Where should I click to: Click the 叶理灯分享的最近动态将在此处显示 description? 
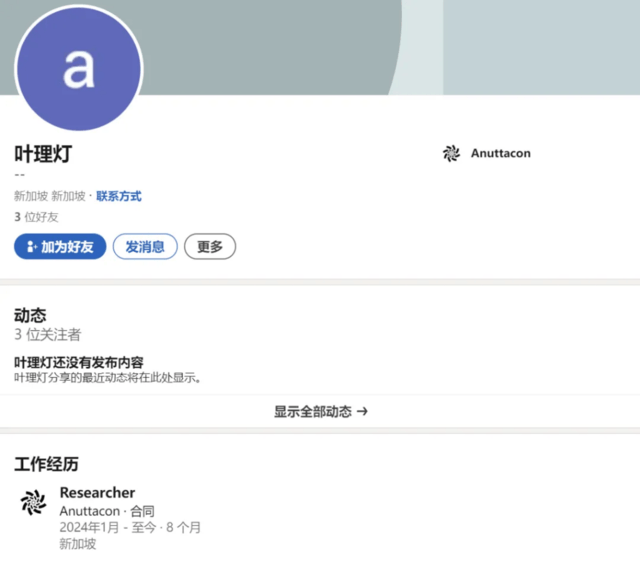(x=108, y=378)
